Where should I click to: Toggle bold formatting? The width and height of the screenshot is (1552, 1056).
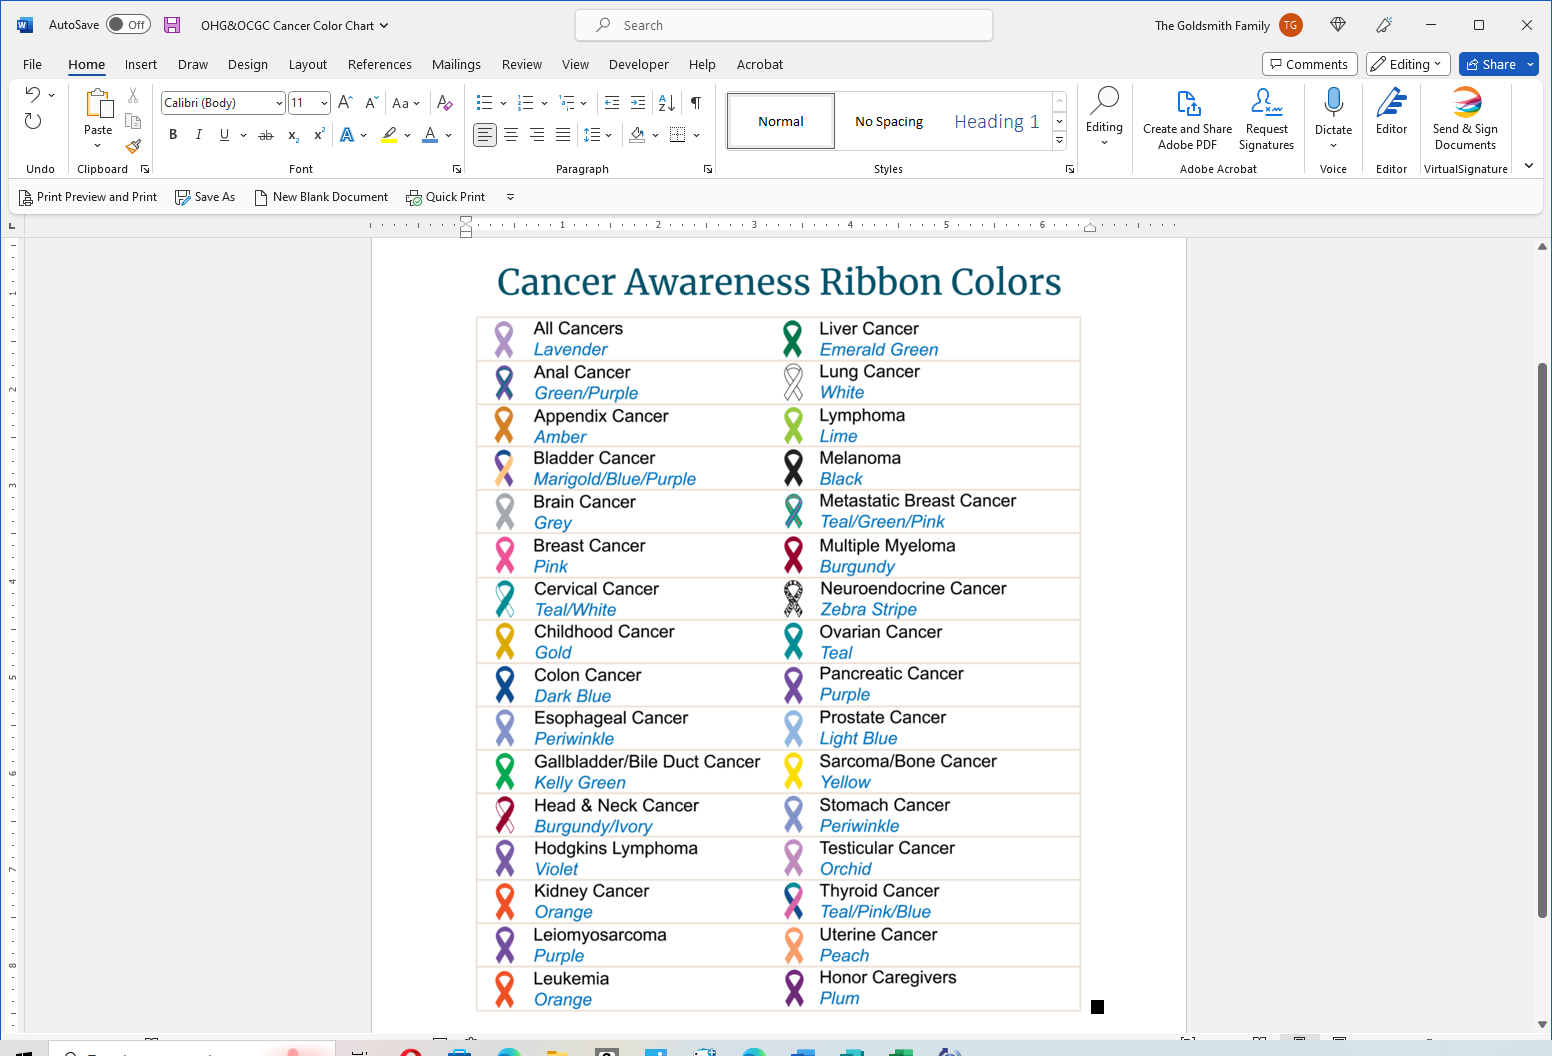pos(173,135)
